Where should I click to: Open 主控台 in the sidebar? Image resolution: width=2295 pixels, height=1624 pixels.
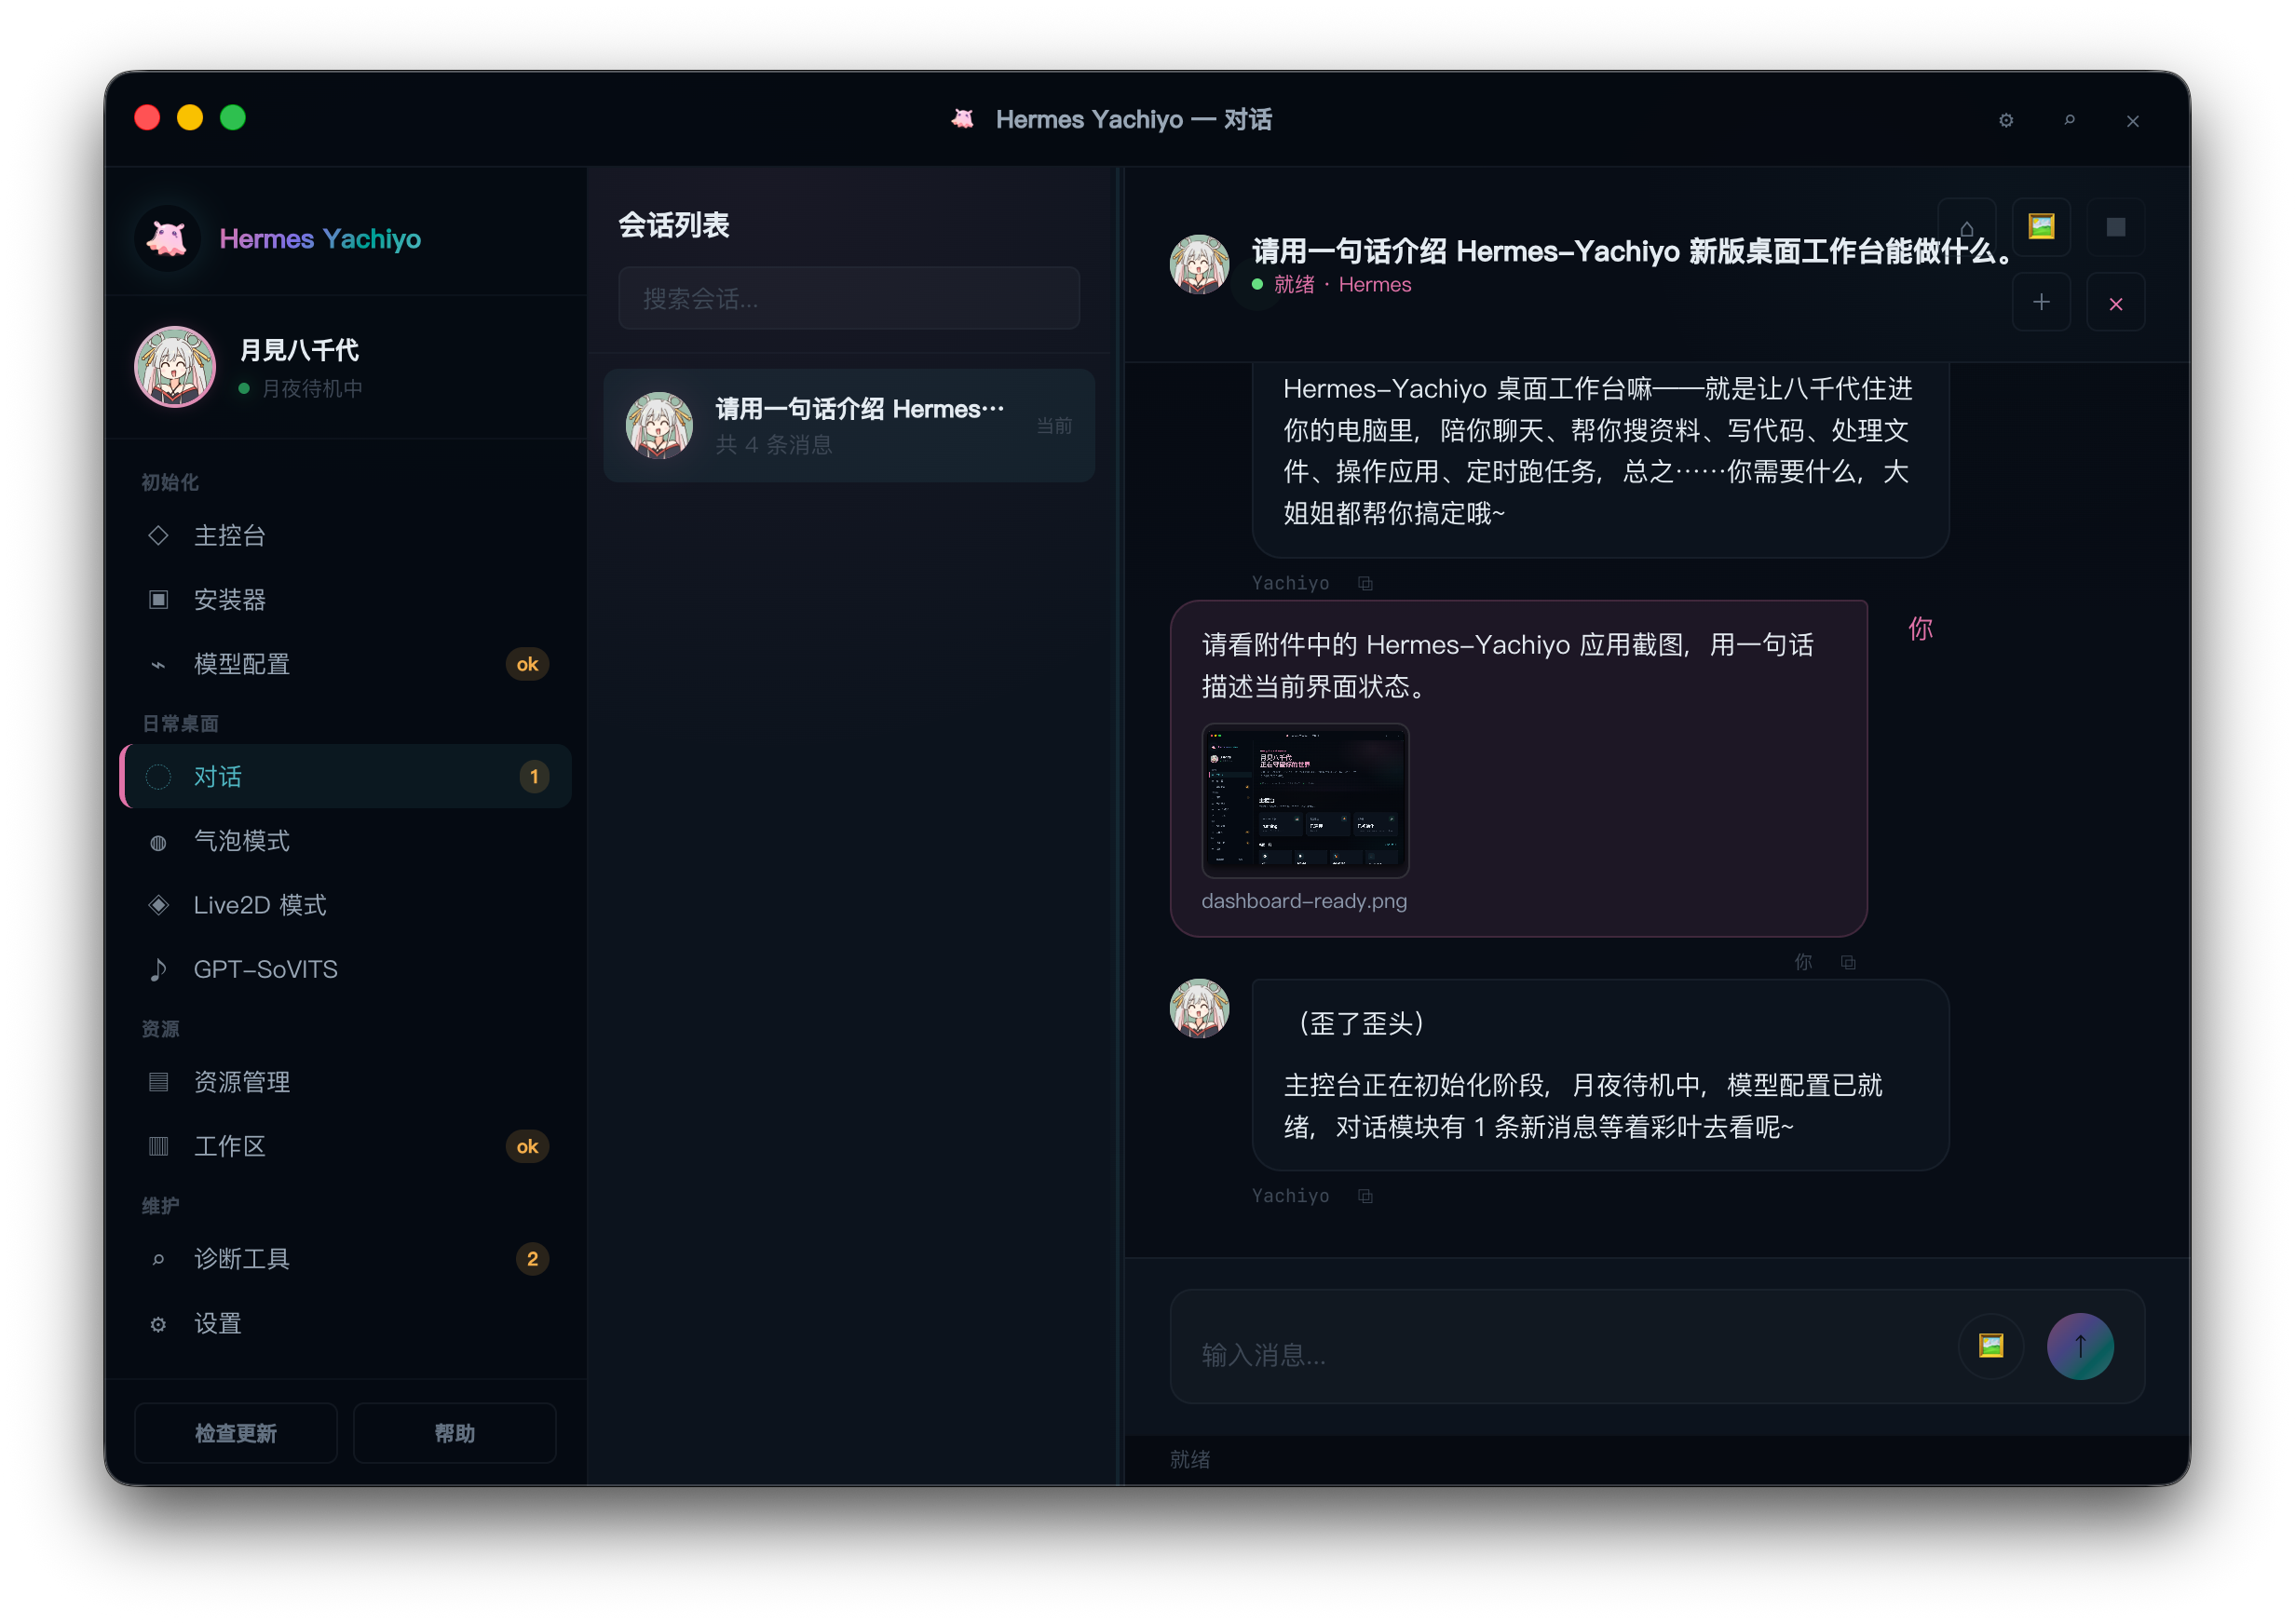[345, 535]
